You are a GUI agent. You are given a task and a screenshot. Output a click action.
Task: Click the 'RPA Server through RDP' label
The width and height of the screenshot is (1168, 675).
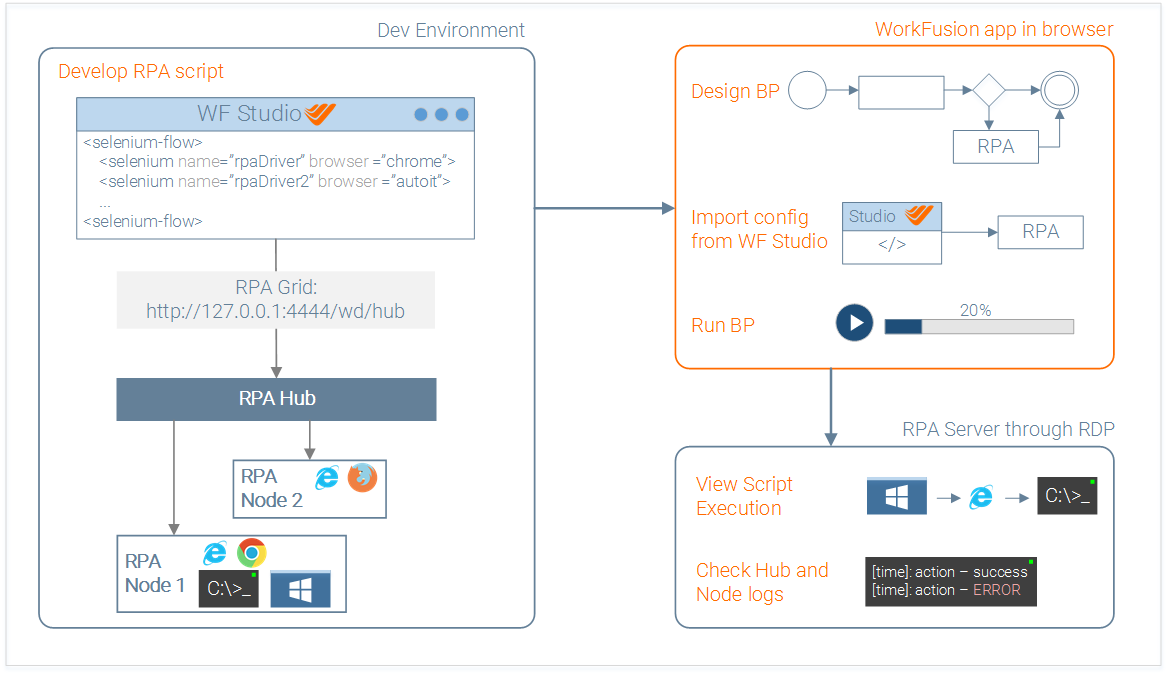1009,430
